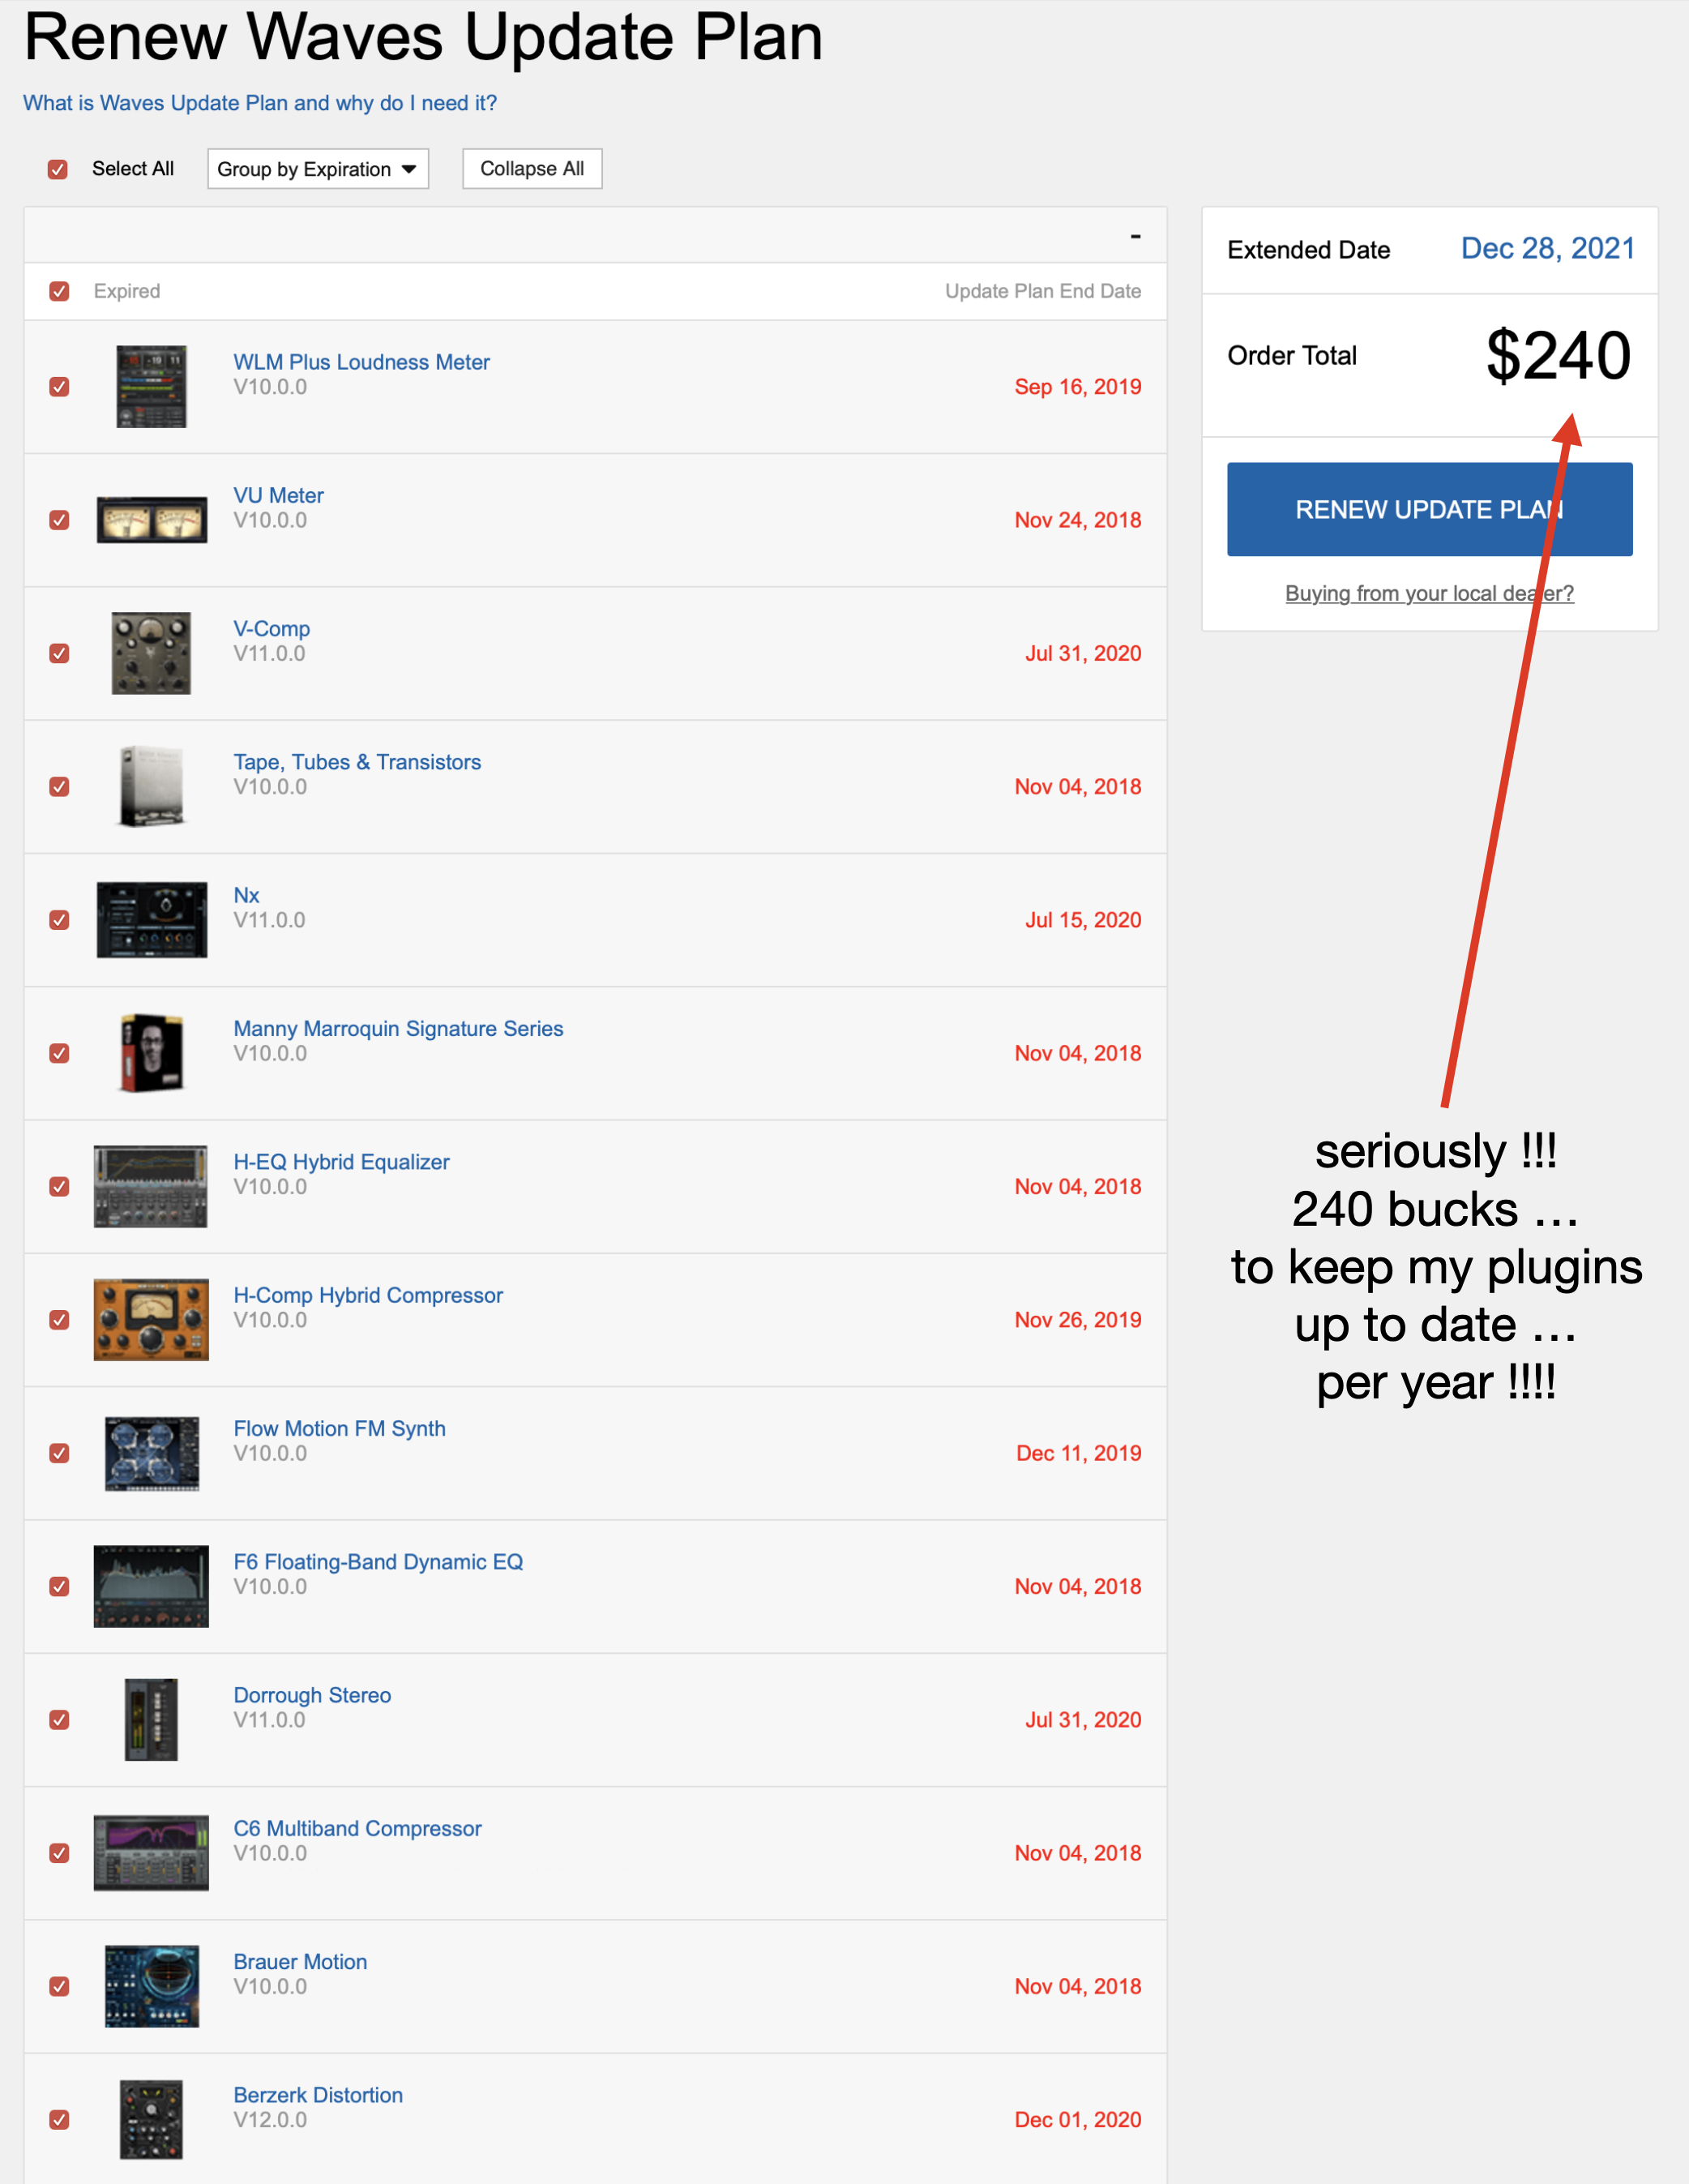The width and height of the screenshot is (1689, 2184).
Task: Click the Collapse All button
Action: click(532, 169)
